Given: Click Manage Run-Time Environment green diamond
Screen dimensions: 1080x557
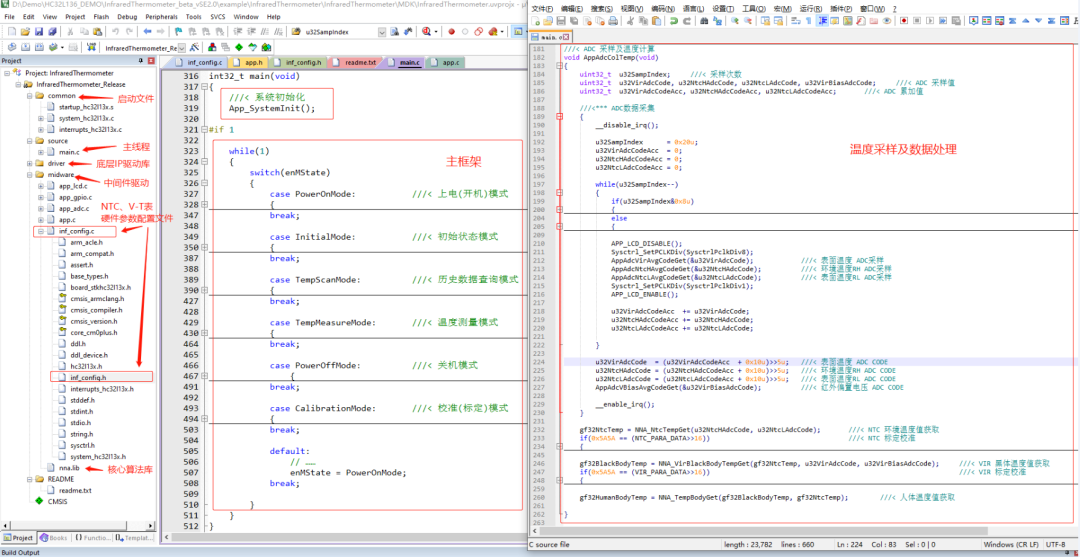Looking at the screenshot, I should 239,48.
